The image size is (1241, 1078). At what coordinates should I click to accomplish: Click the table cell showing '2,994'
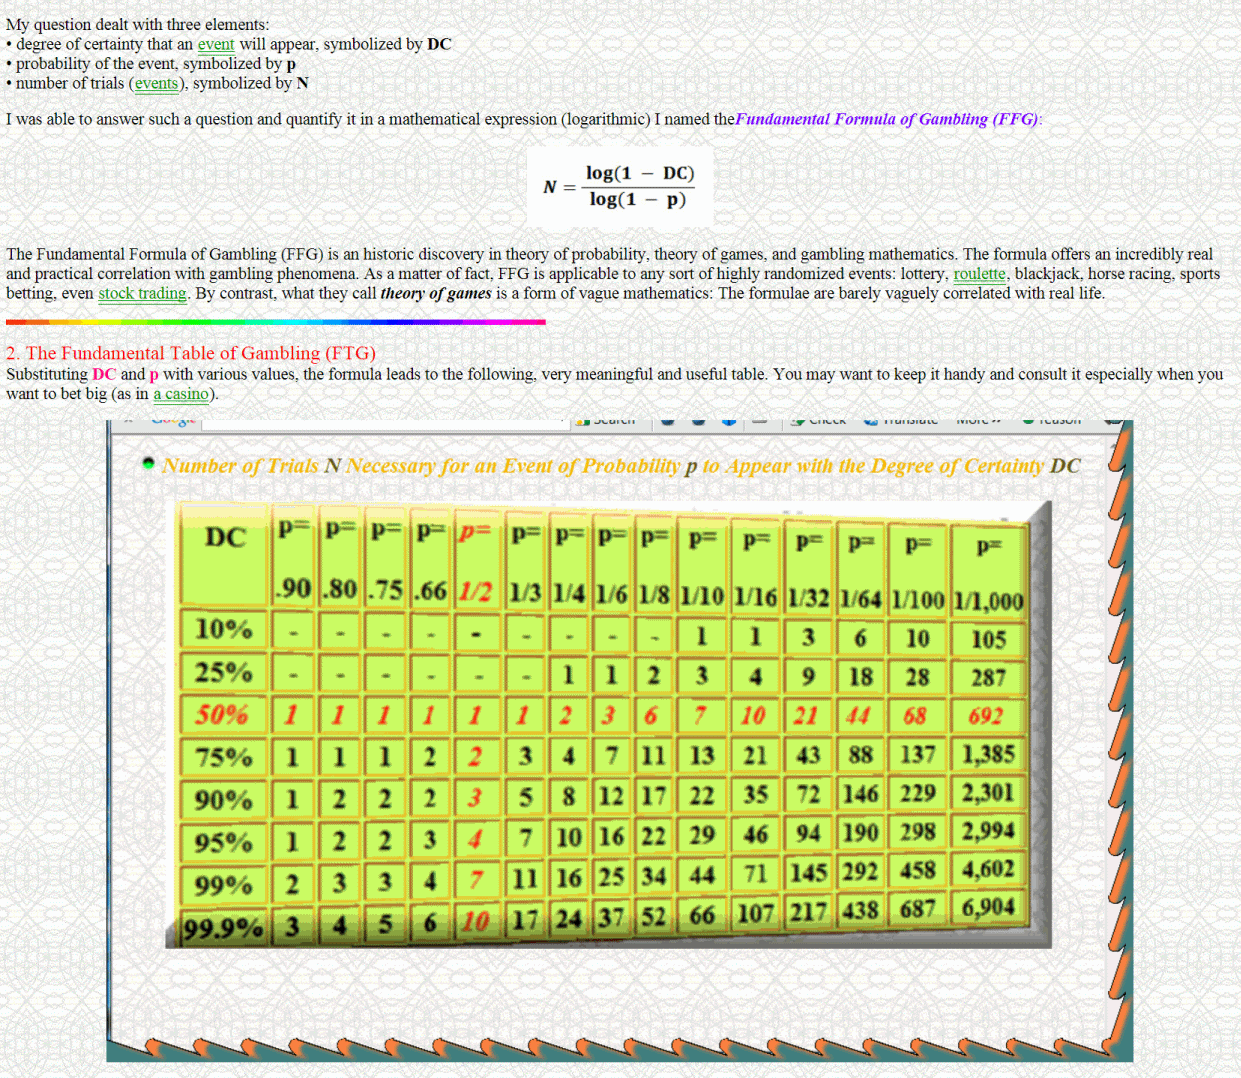click(988, 831)
